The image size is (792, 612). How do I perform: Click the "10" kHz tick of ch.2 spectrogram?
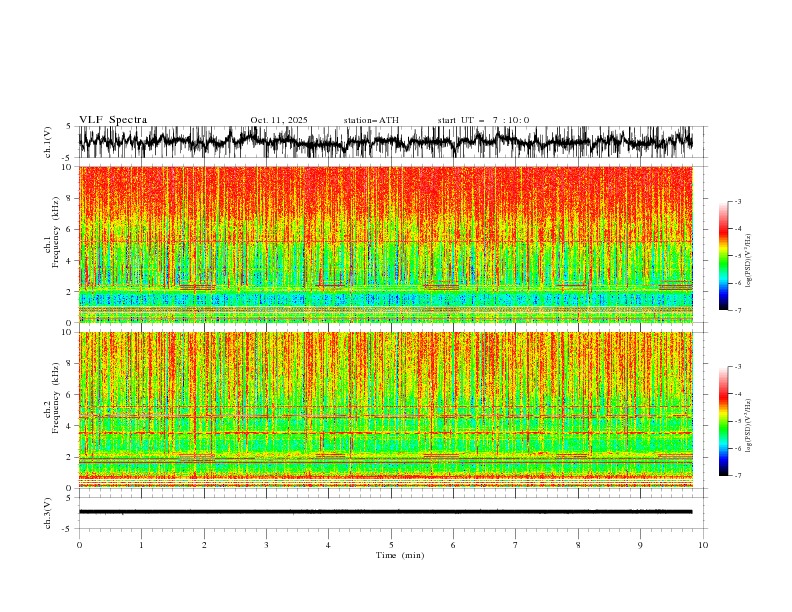(66, 332)
